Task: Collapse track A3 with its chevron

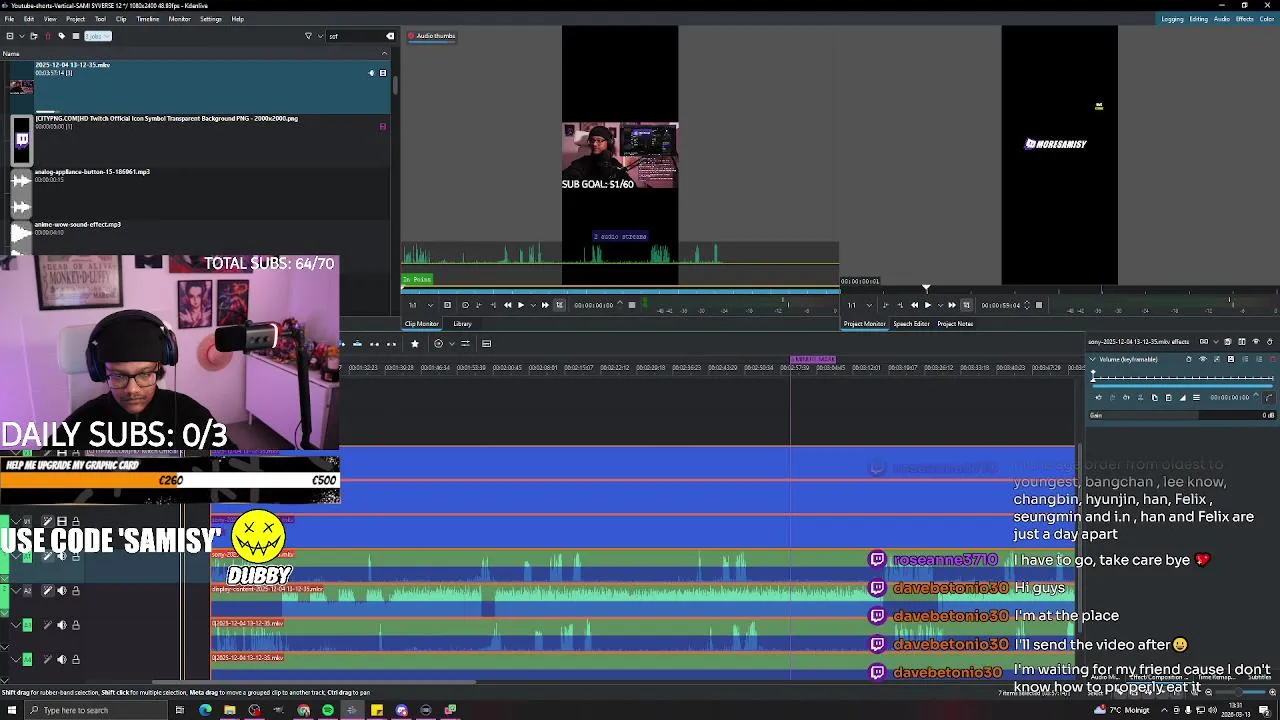Action: tap(15, 625)
